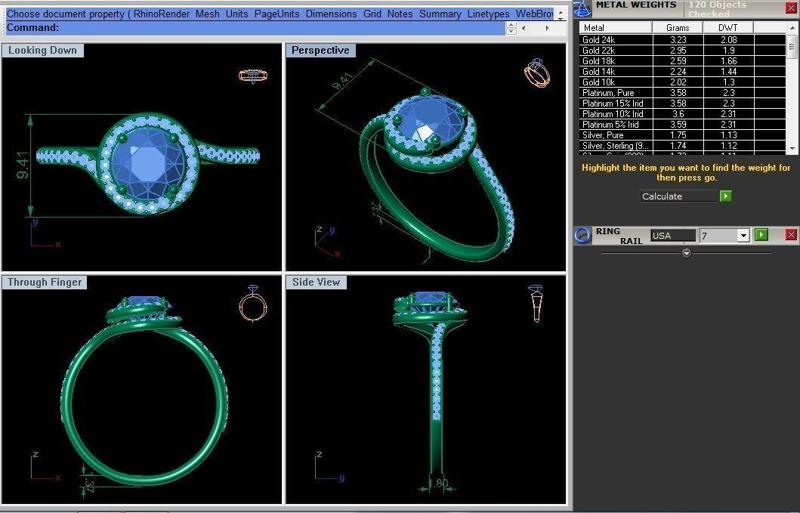Sort by the Metal column header

[615, 28]
